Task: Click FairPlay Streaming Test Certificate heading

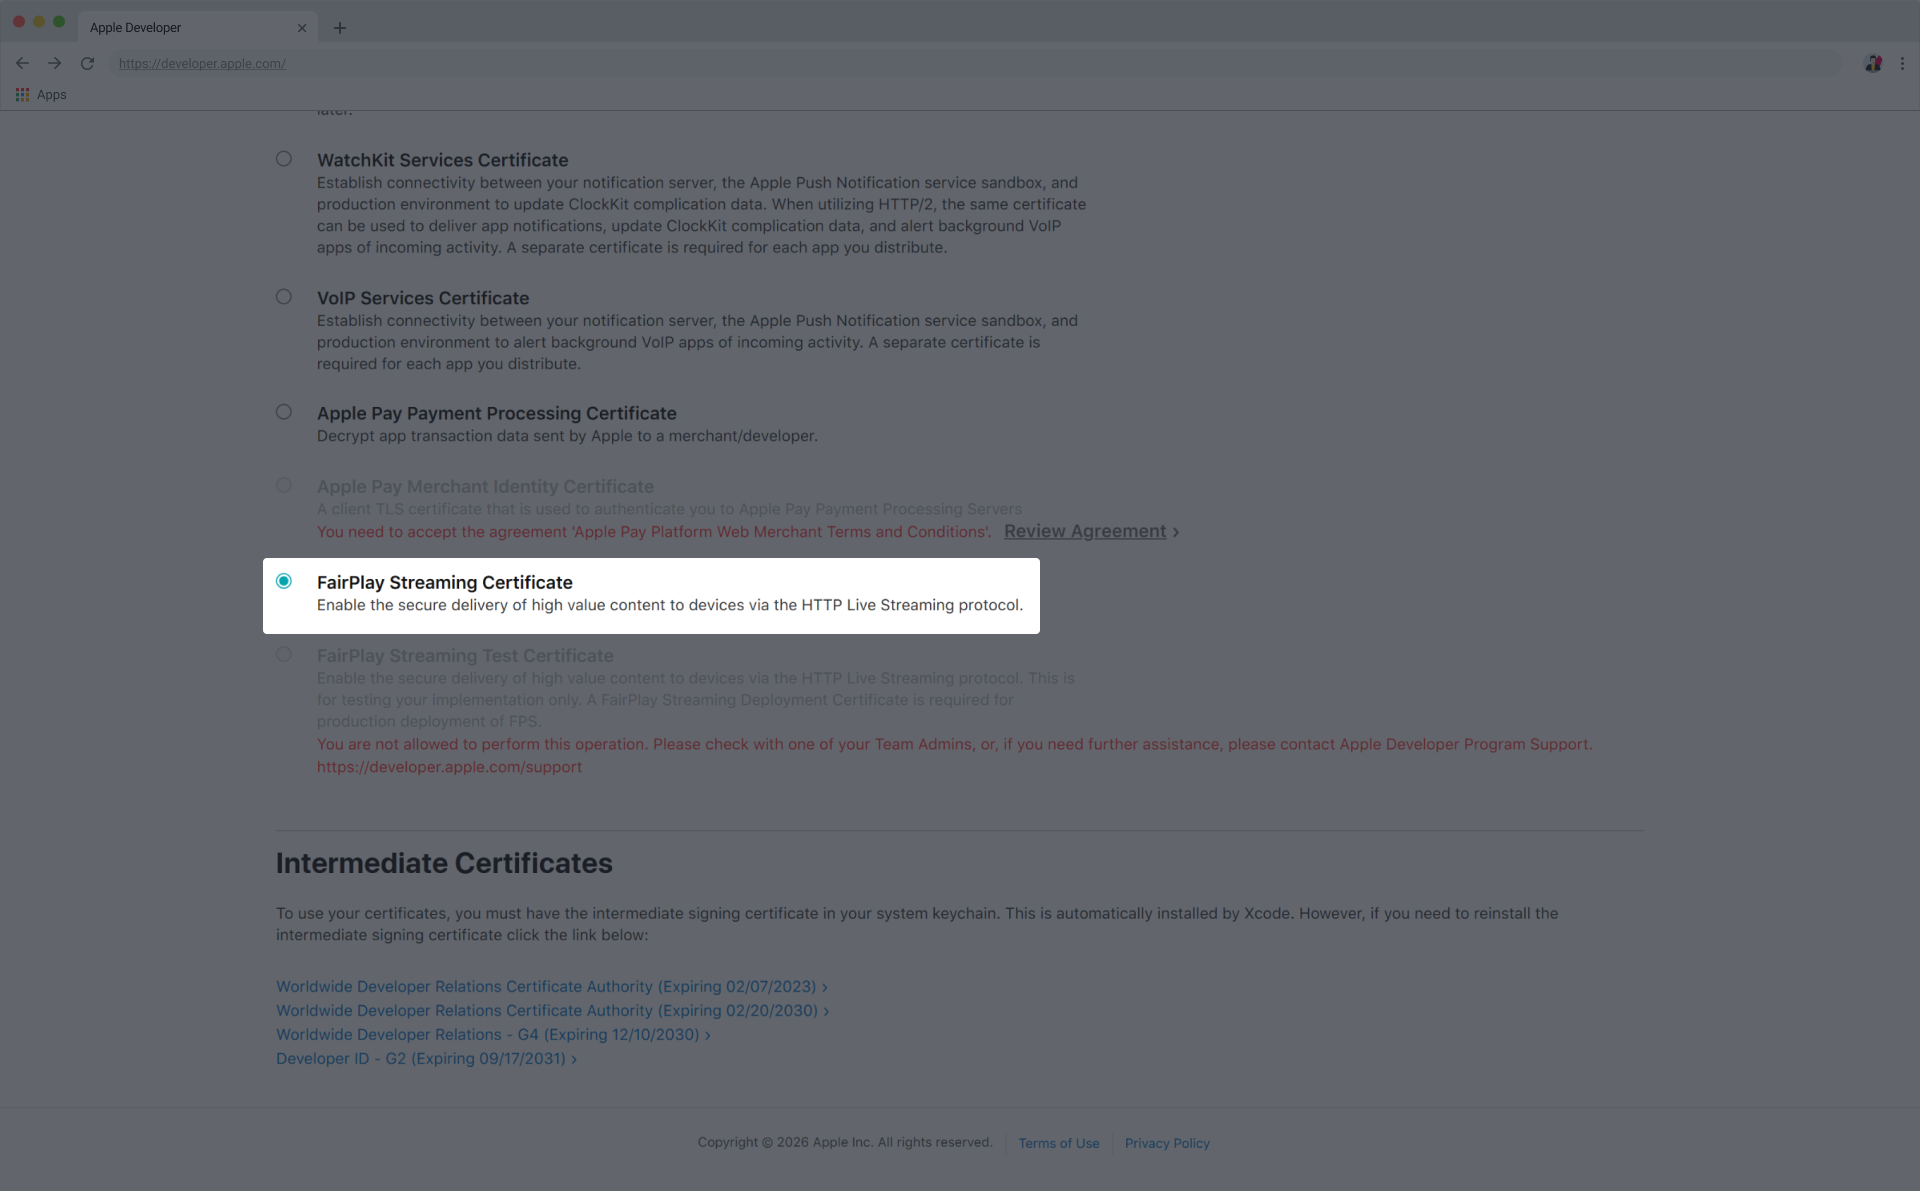Action: click(465, 655)
